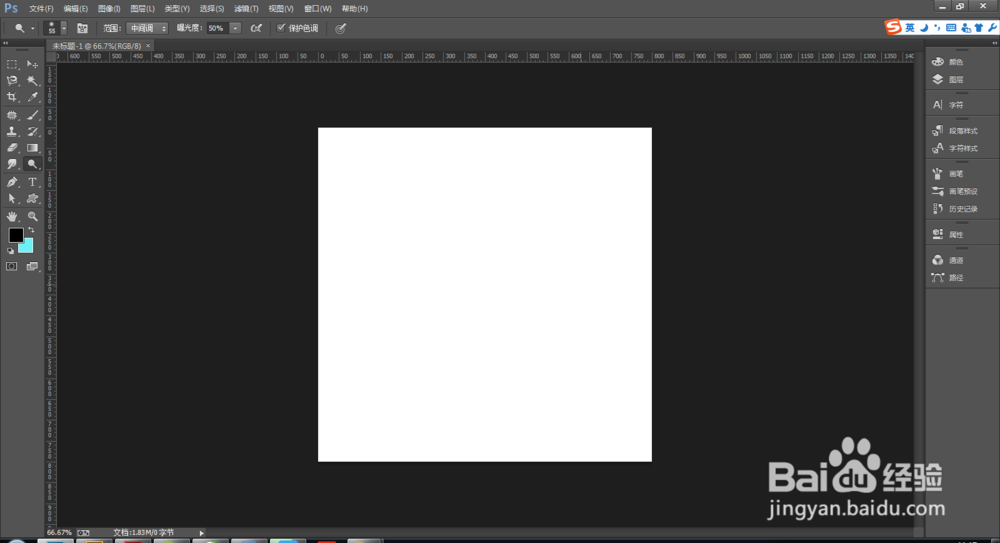Select the Path Selection tool

coord(12,198)
